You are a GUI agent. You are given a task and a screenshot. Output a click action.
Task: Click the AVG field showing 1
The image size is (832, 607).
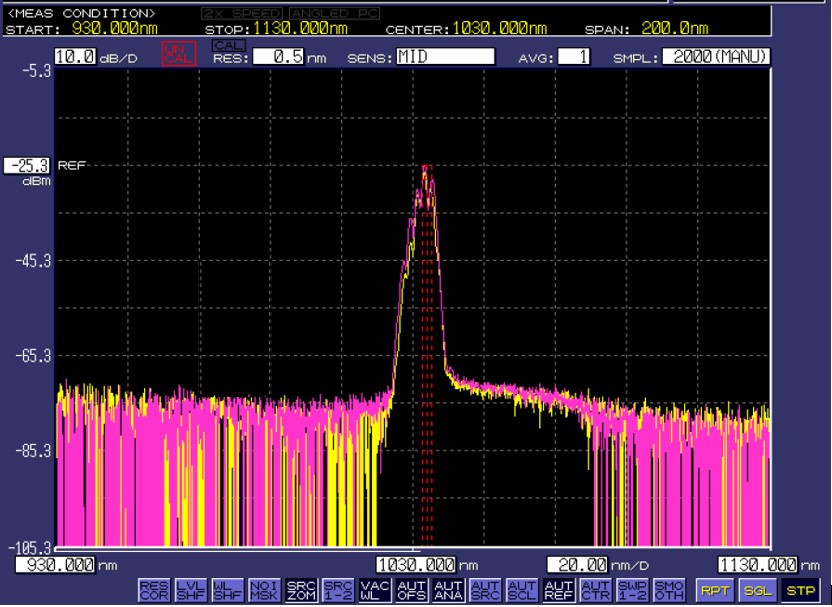[x=574, y=57]
